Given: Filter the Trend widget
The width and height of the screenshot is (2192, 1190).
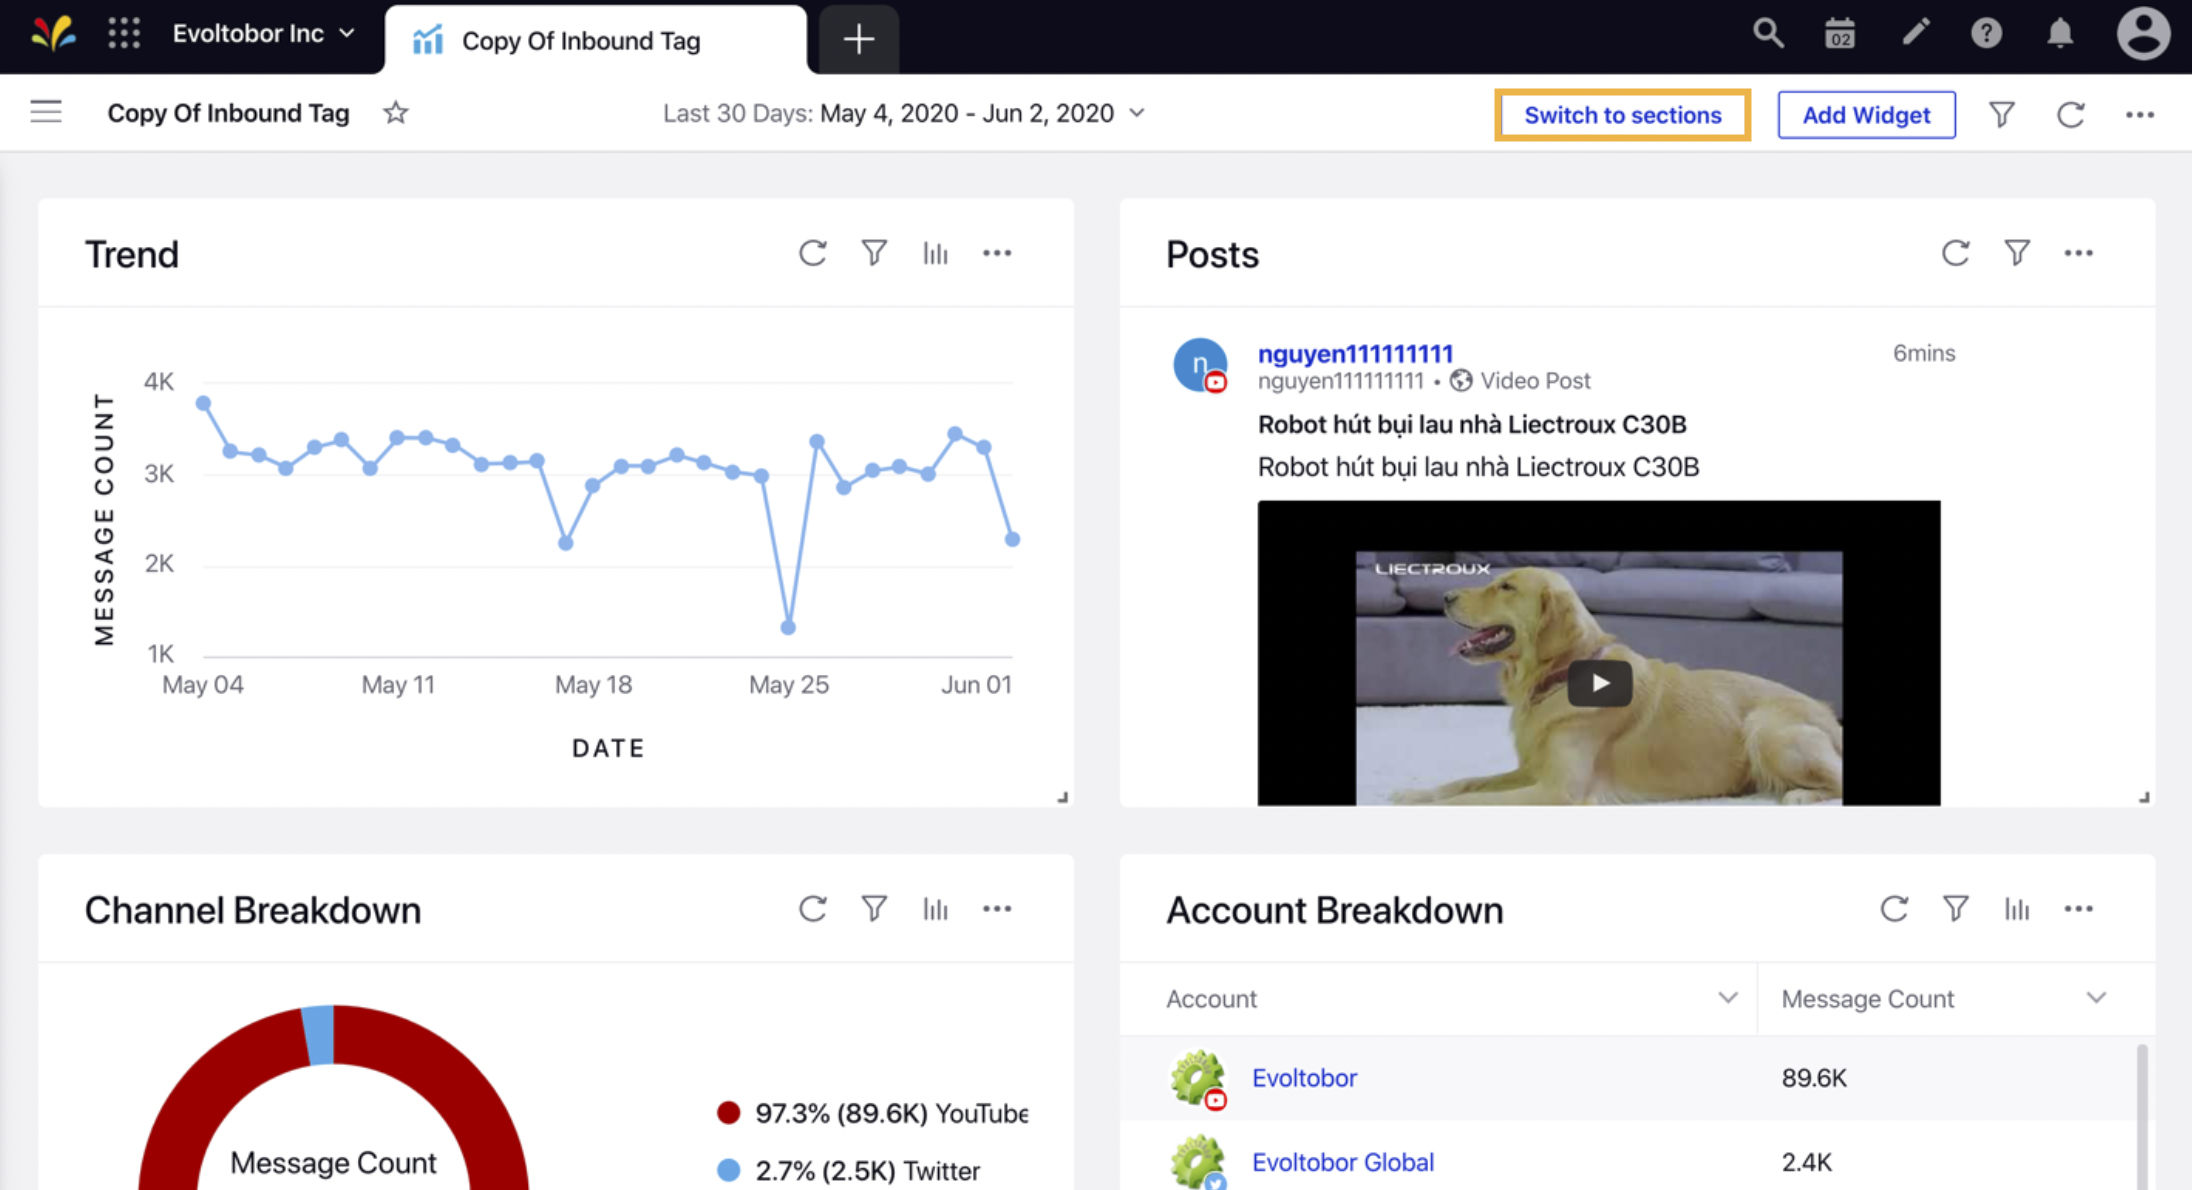Looking at the screenshot, I should (x=874, y=253).
